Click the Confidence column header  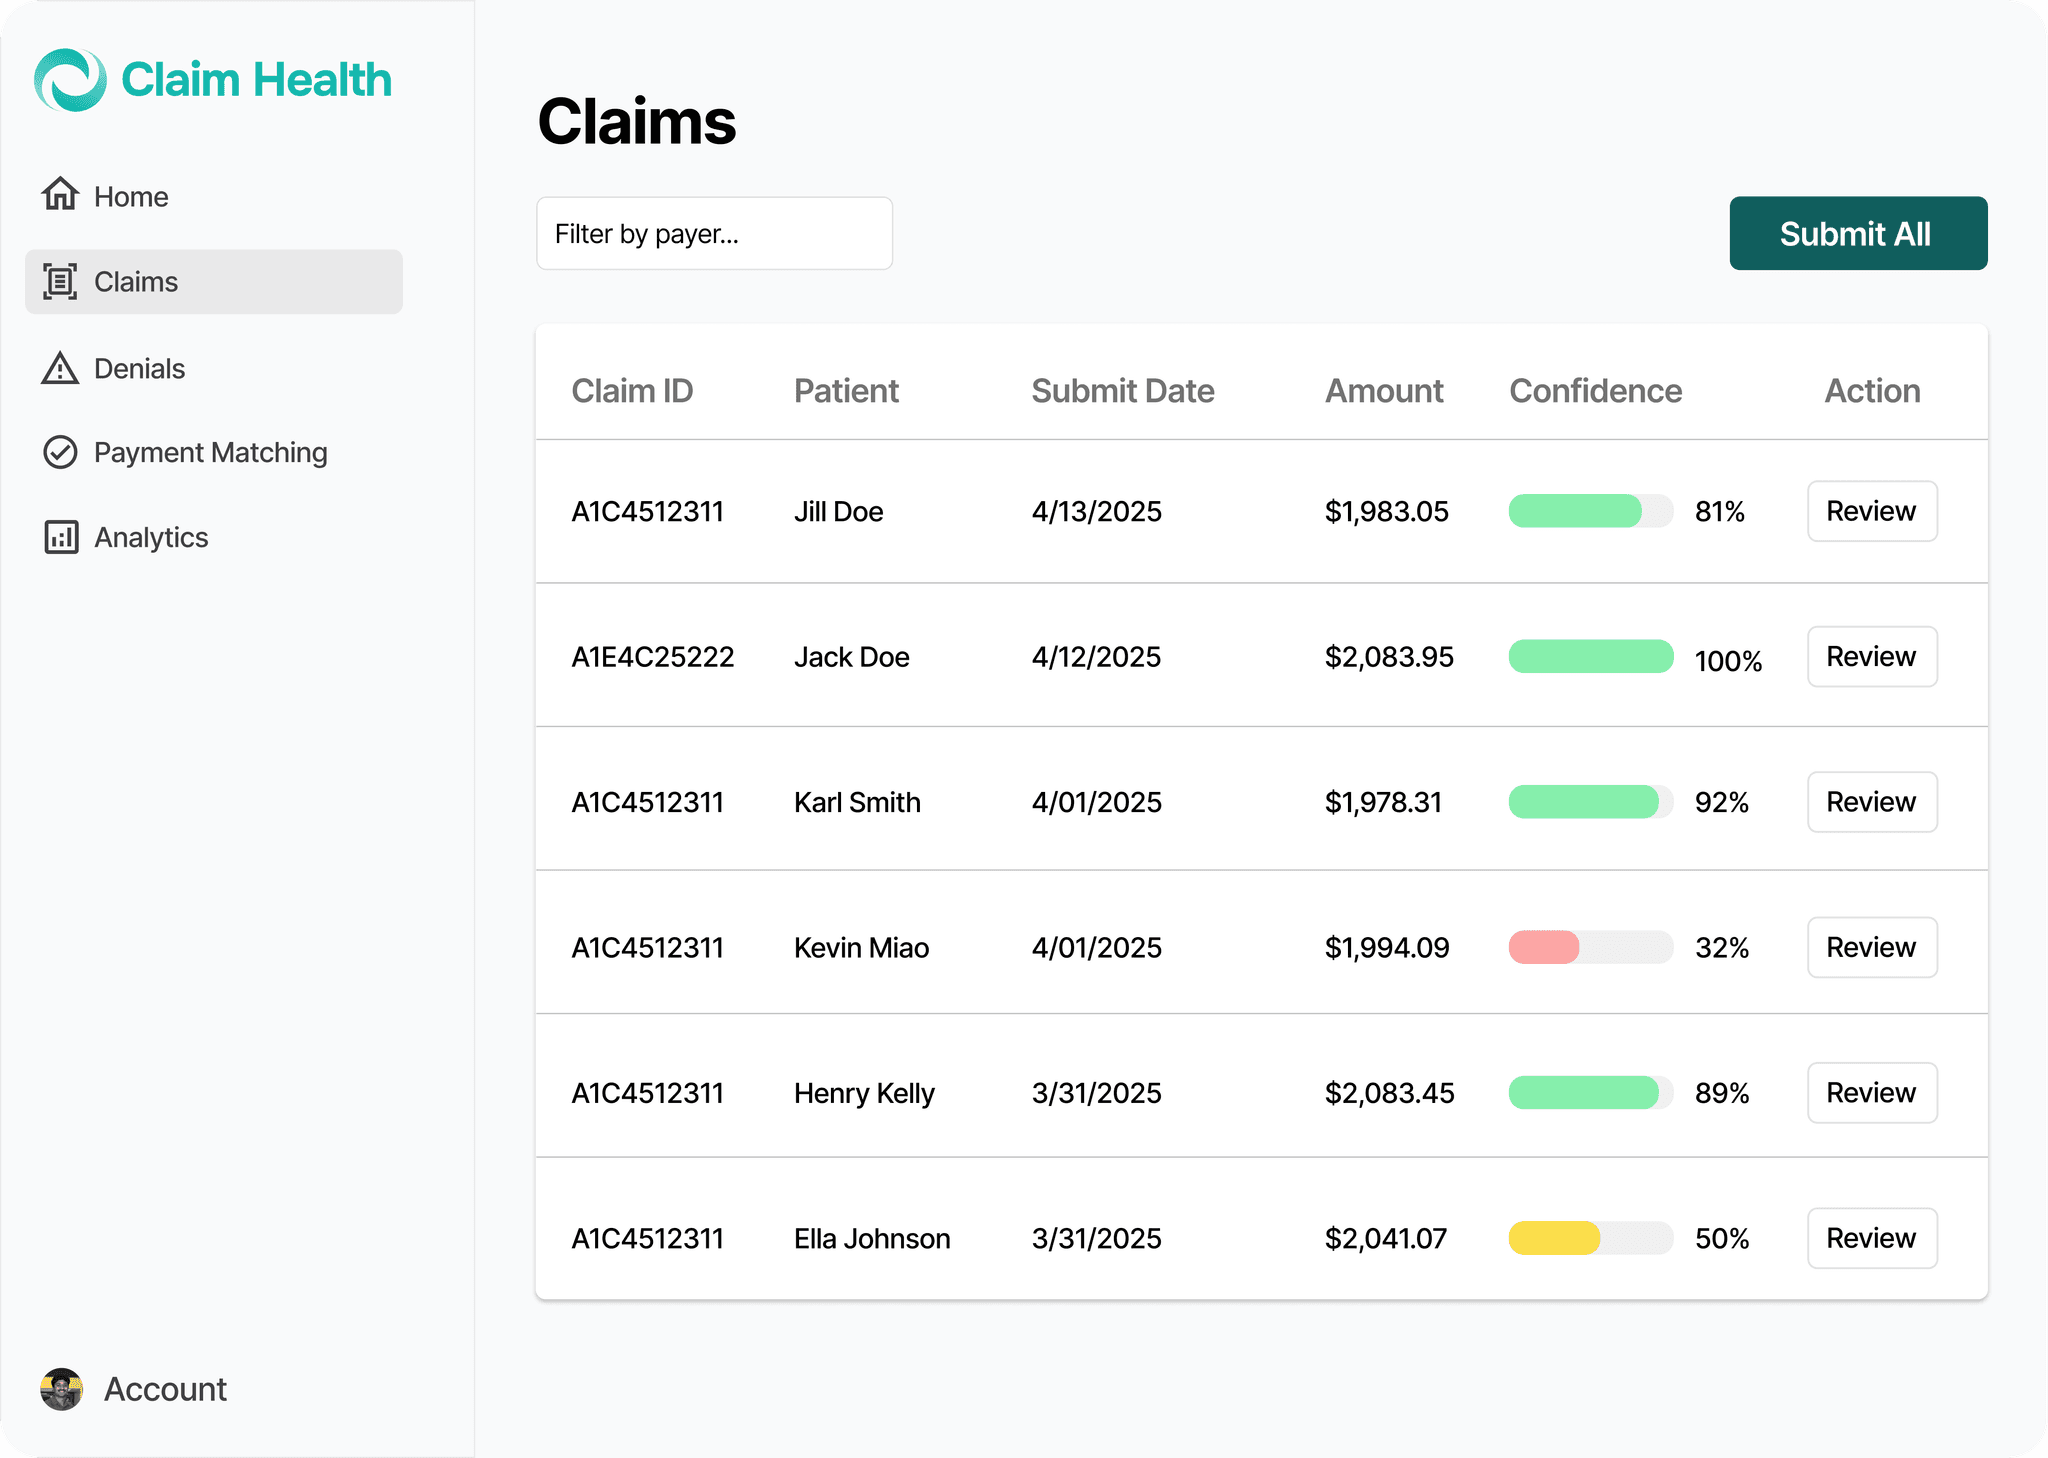coord(1595,391)
